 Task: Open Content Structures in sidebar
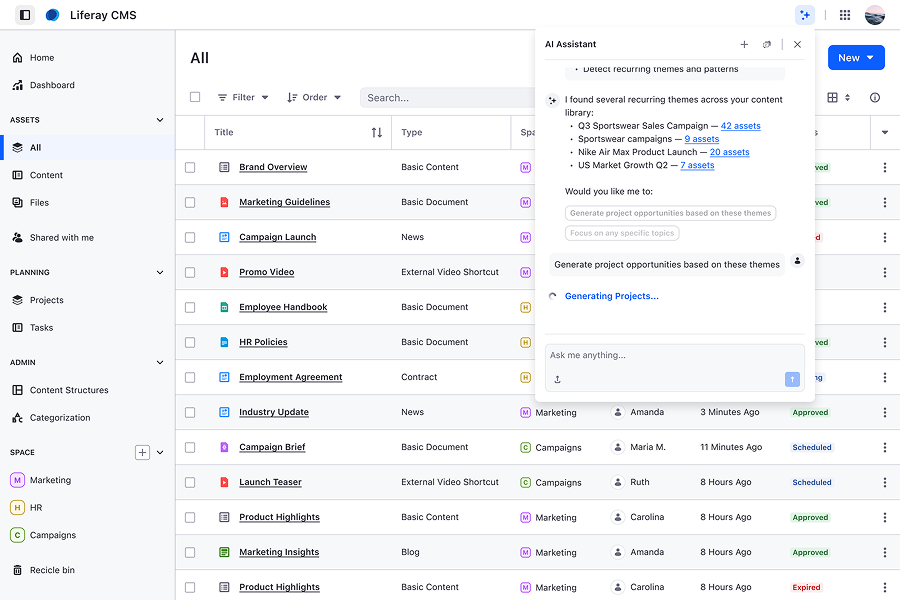(x=69, y=390)
